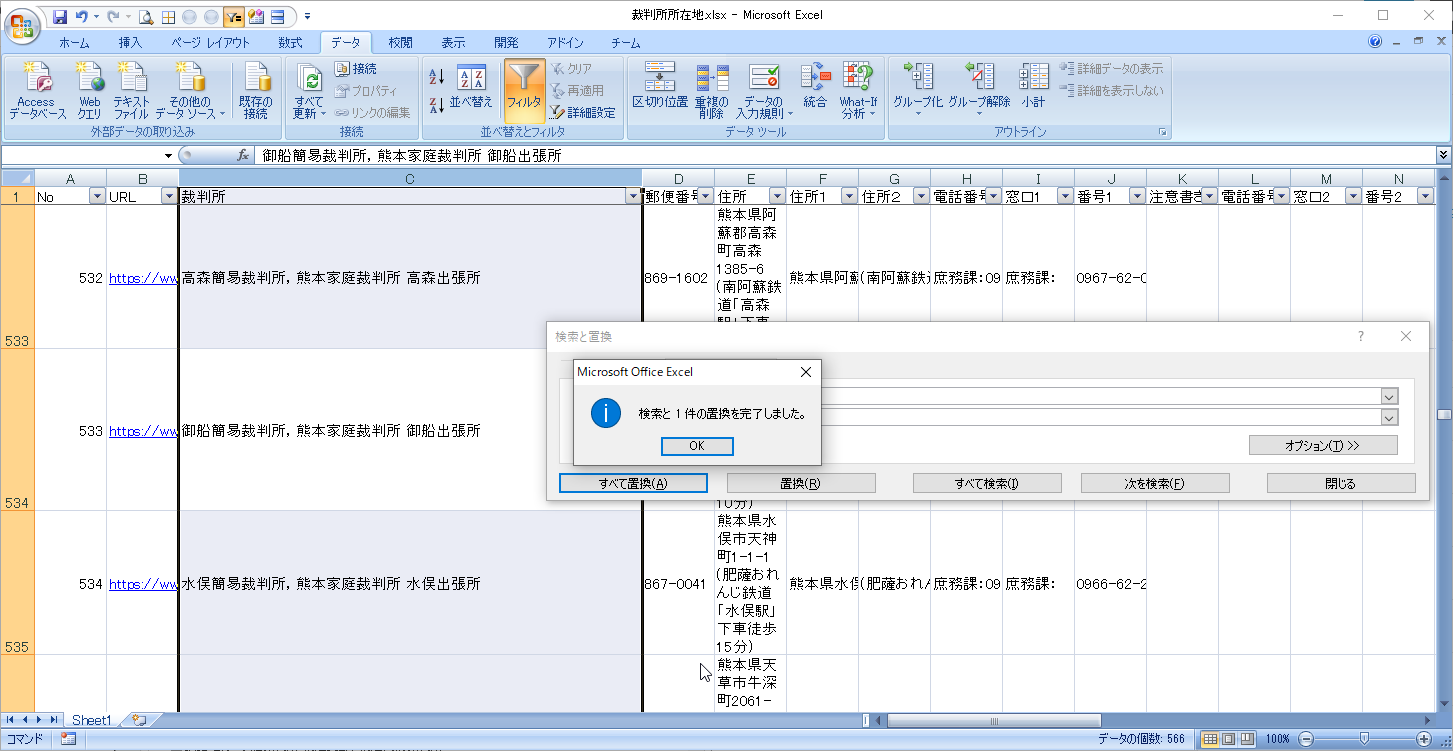Screen dimensions: 1453x751
Task: Open the row 534 URL hyperlink
Action: [143, 584]
